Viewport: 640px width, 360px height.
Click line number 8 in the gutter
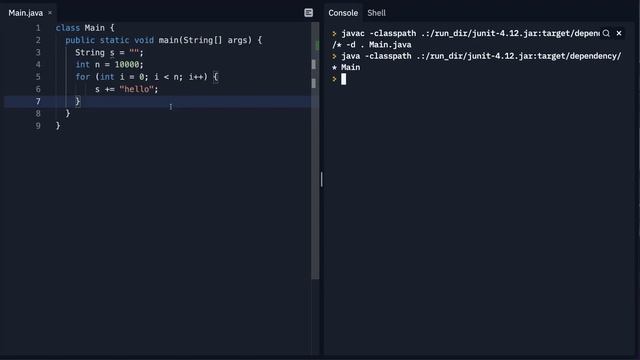[38, 113]
